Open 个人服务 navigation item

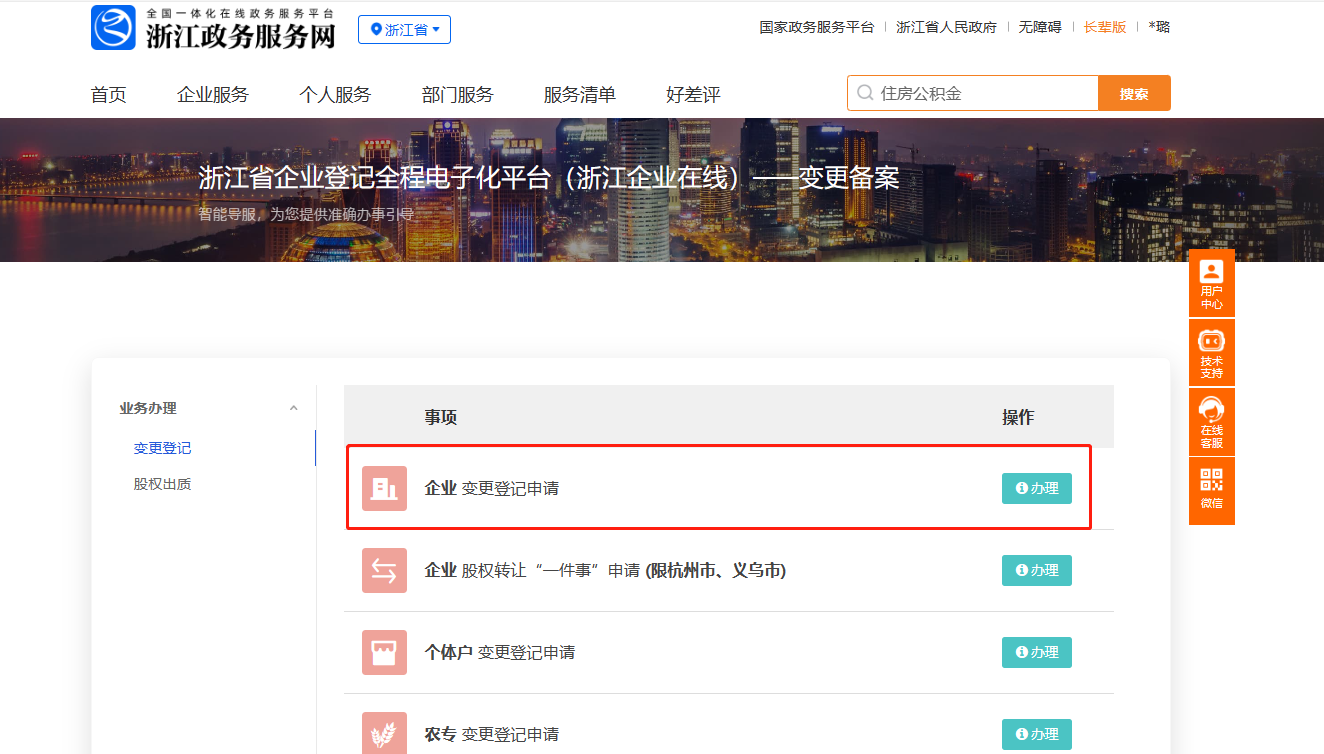pyautogui.click(x=335, y=95)
